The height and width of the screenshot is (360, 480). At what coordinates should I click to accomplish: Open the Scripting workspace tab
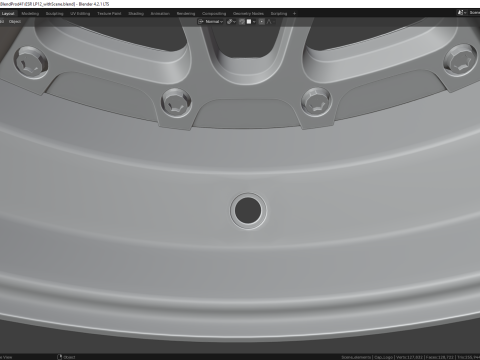279,13
